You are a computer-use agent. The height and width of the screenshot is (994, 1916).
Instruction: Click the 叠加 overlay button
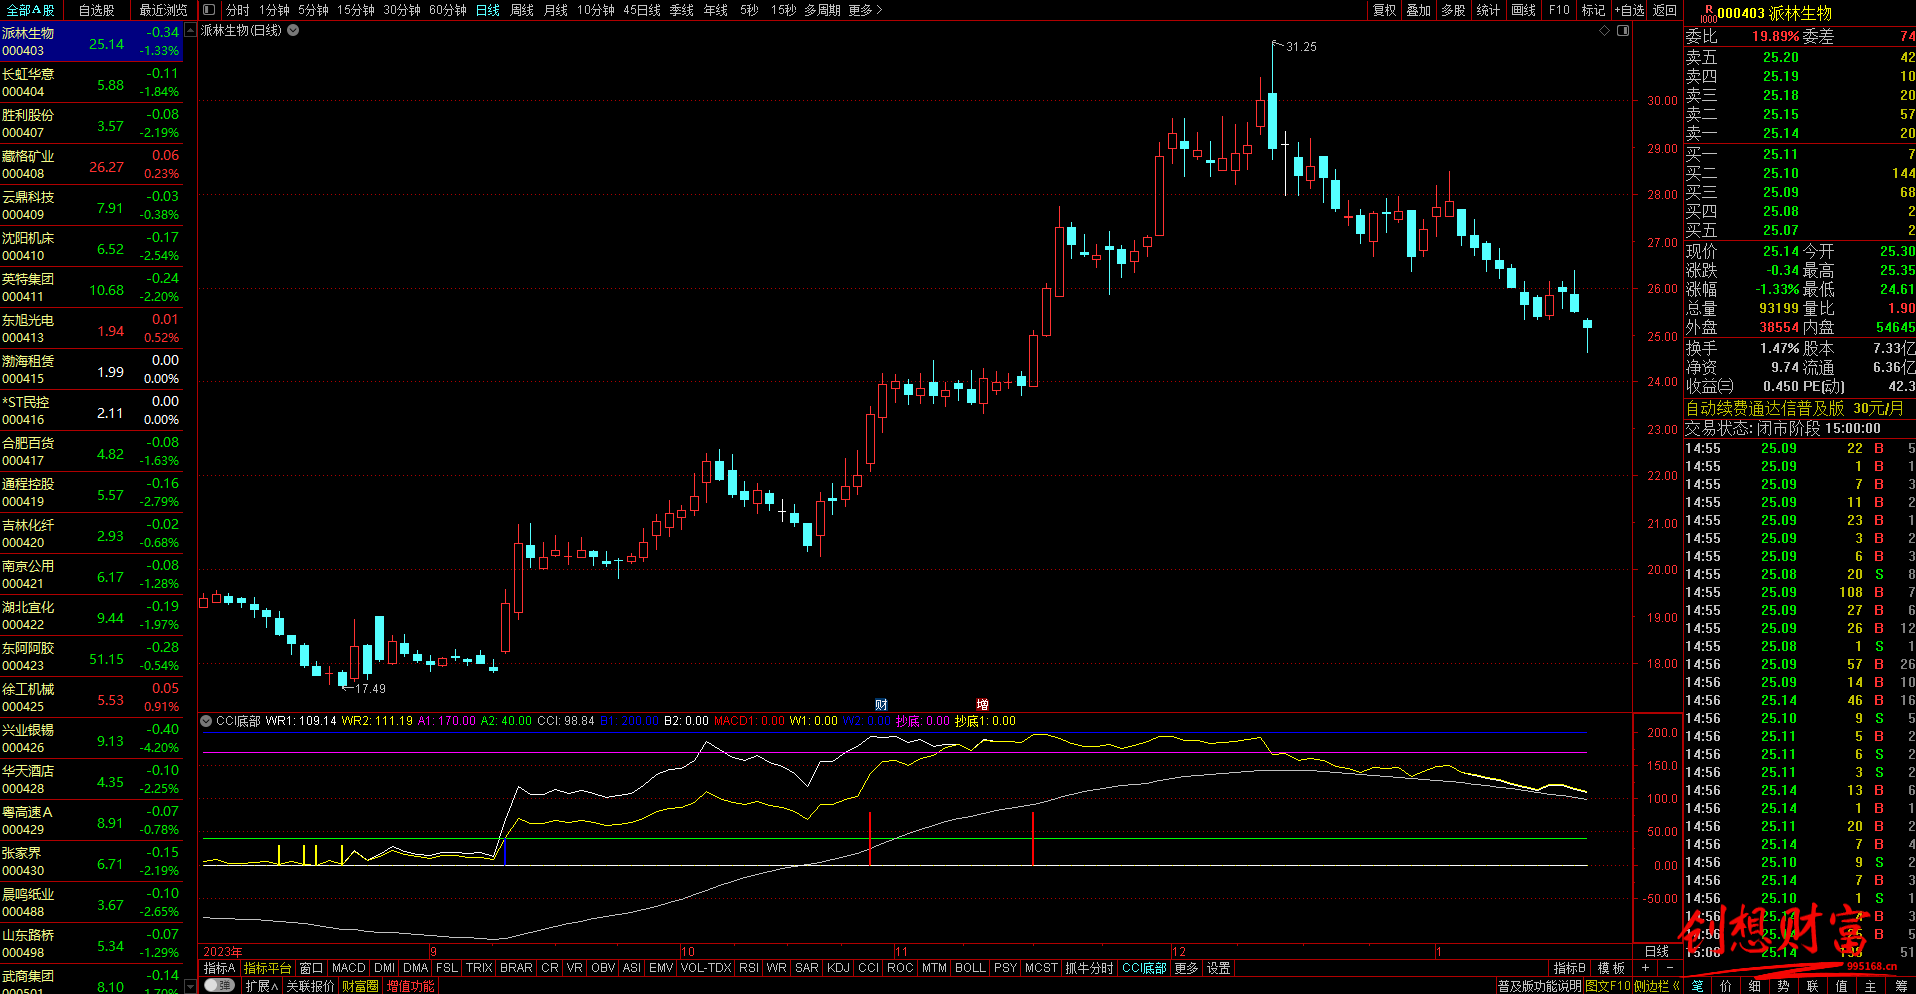tap(1418, 10)
